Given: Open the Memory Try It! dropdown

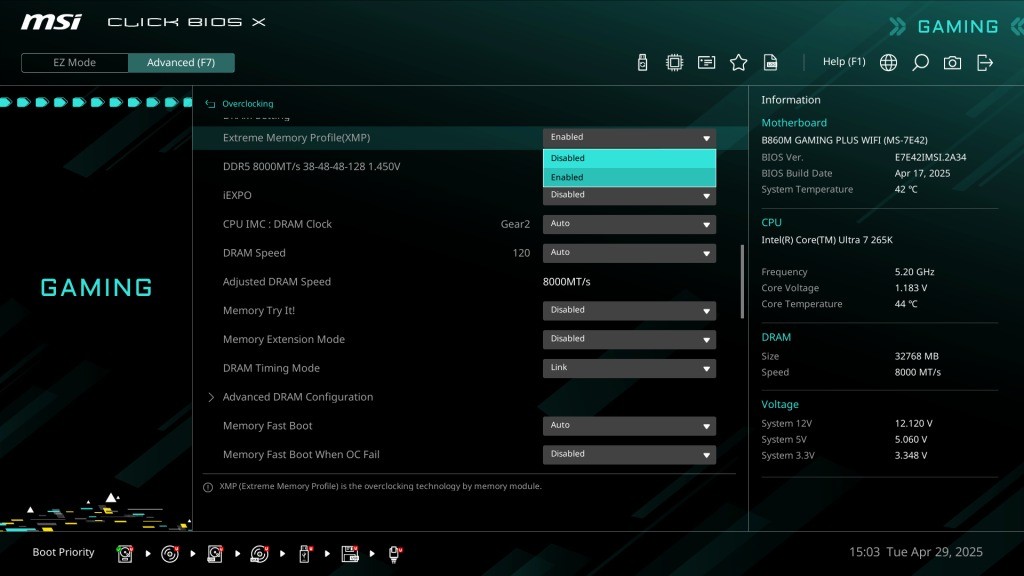Looking at the screenshot, I should [x=629, y=310].
